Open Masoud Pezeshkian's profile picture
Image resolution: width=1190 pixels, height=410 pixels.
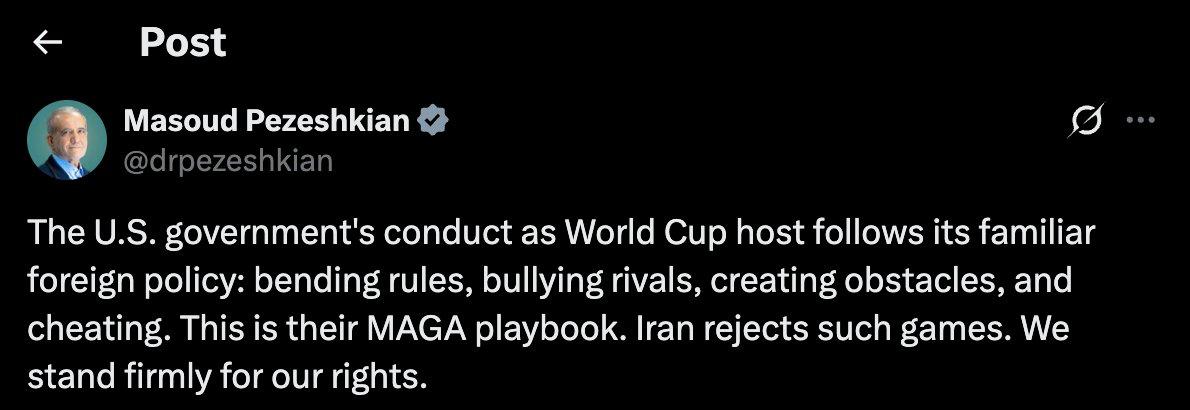point(67,140)
